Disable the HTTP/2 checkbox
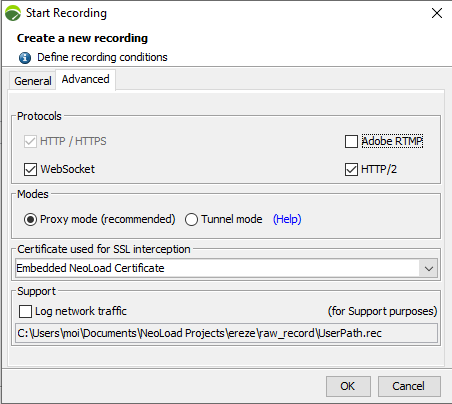 pos(351,169)
